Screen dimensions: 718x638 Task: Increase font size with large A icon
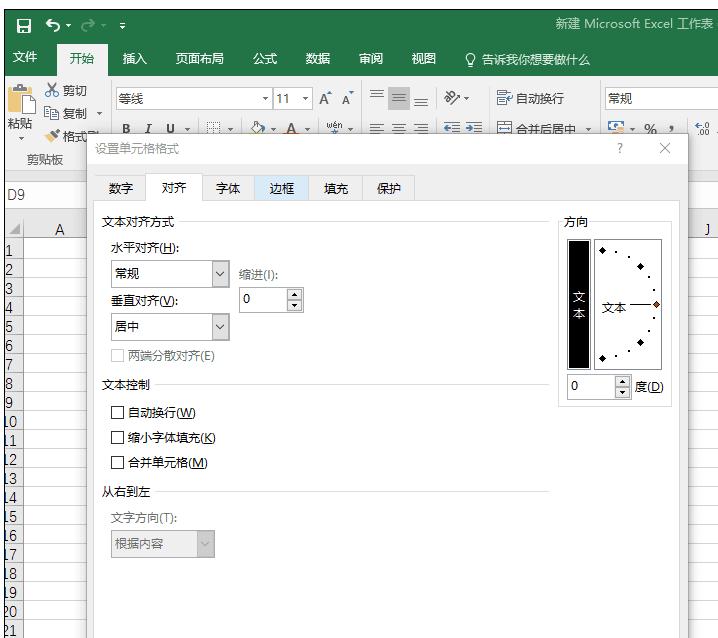pos(325,98)
